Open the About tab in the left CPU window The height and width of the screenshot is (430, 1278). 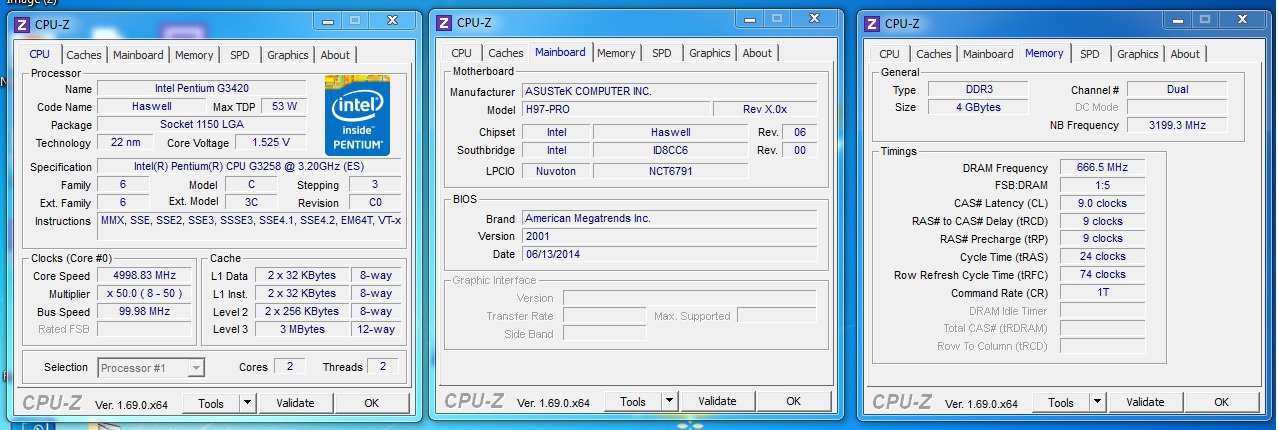click(x=335, y=55)
